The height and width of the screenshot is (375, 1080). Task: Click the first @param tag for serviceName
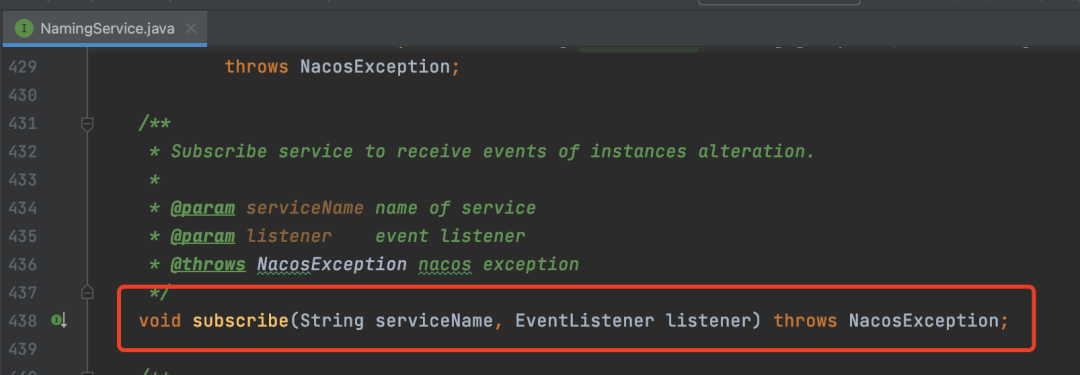pyautogui.click(x=203, y=208)
